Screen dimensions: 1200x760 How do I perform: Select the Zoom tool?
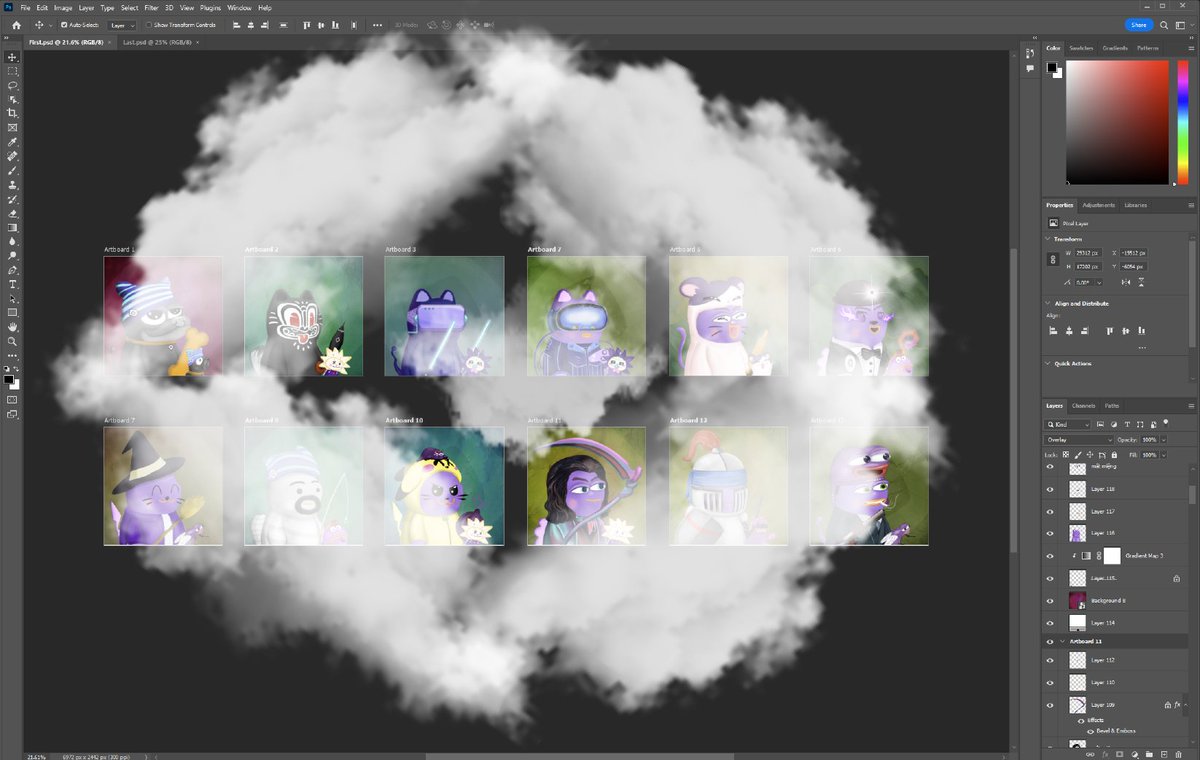point(12,341)
